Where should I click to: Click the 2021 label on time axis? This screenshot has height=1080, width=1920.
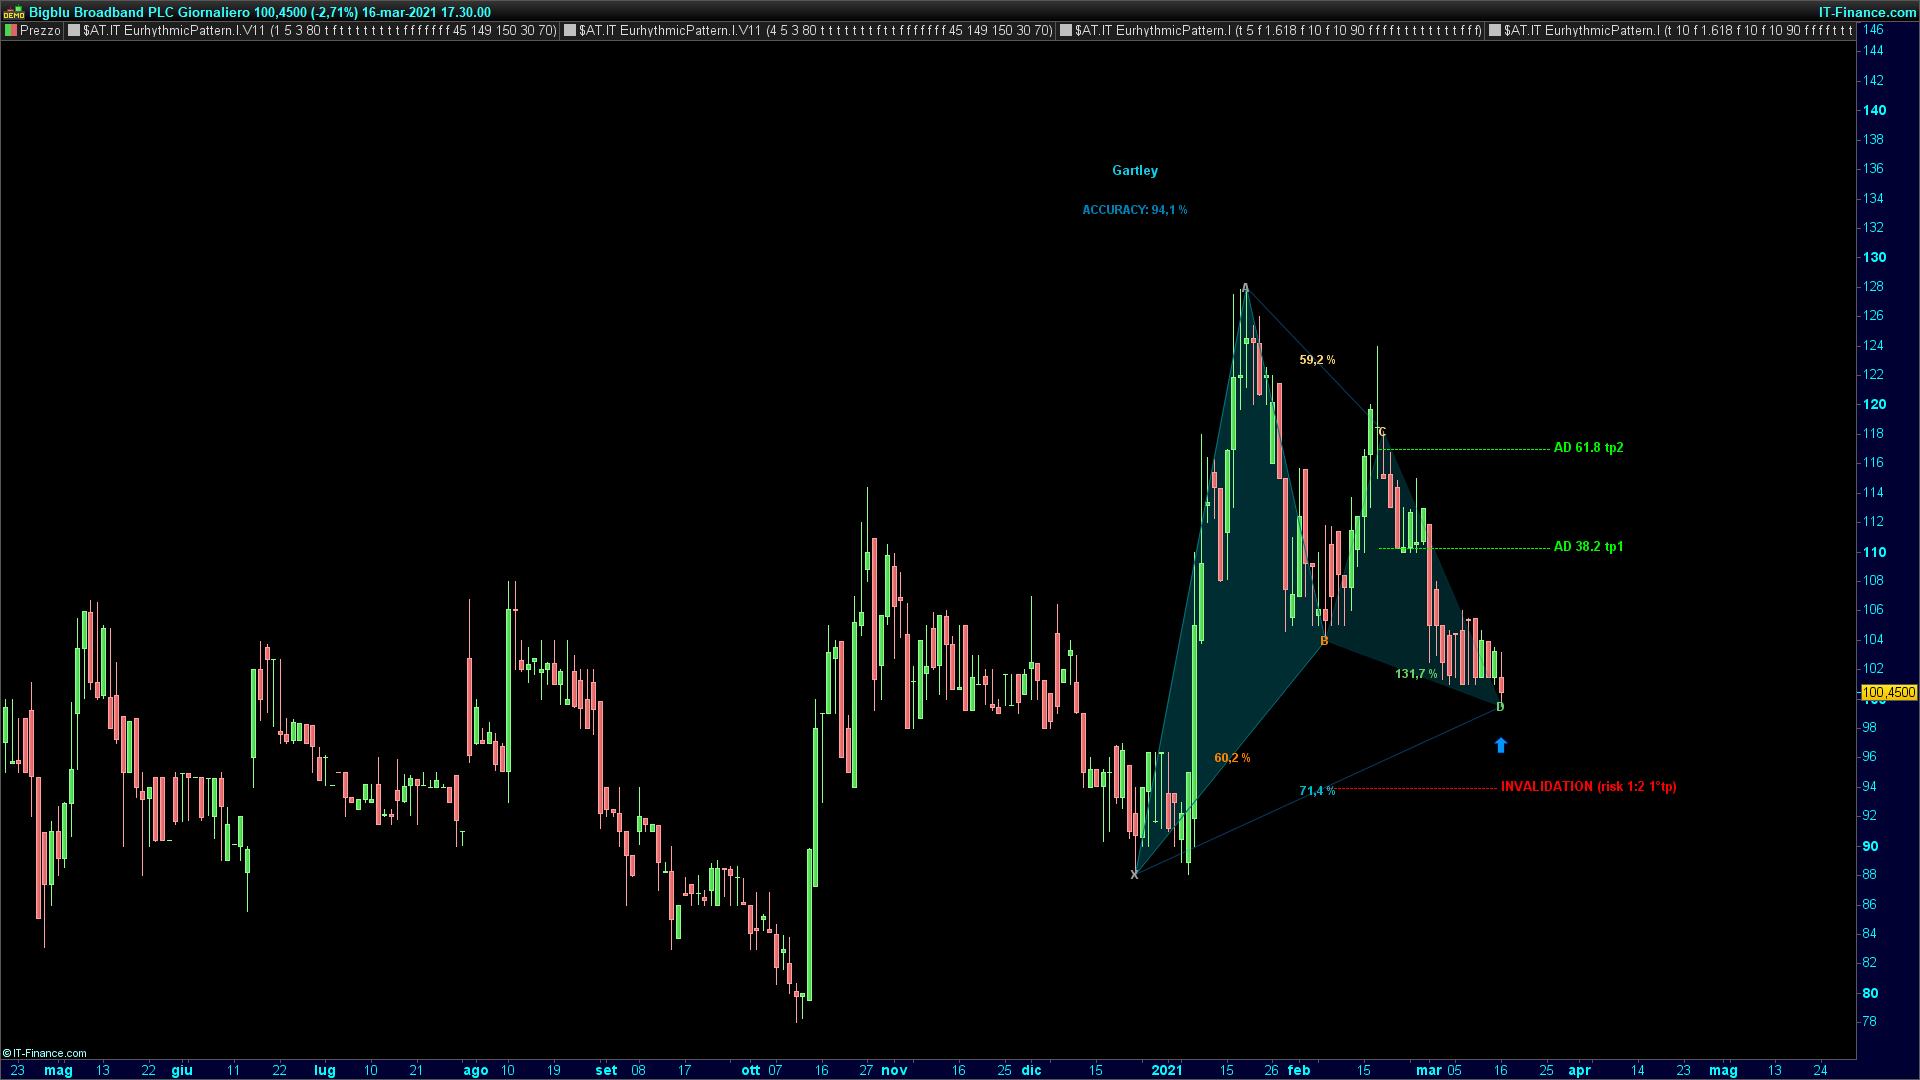click(x=1166, y=1070)
